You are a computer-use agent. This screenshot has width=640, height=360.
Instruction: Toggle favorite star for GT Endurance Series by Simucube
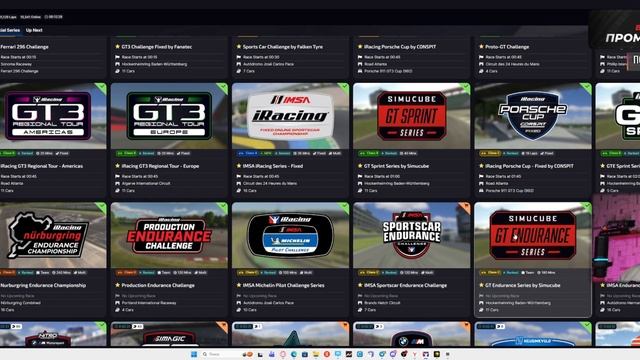tap(481, 285)
